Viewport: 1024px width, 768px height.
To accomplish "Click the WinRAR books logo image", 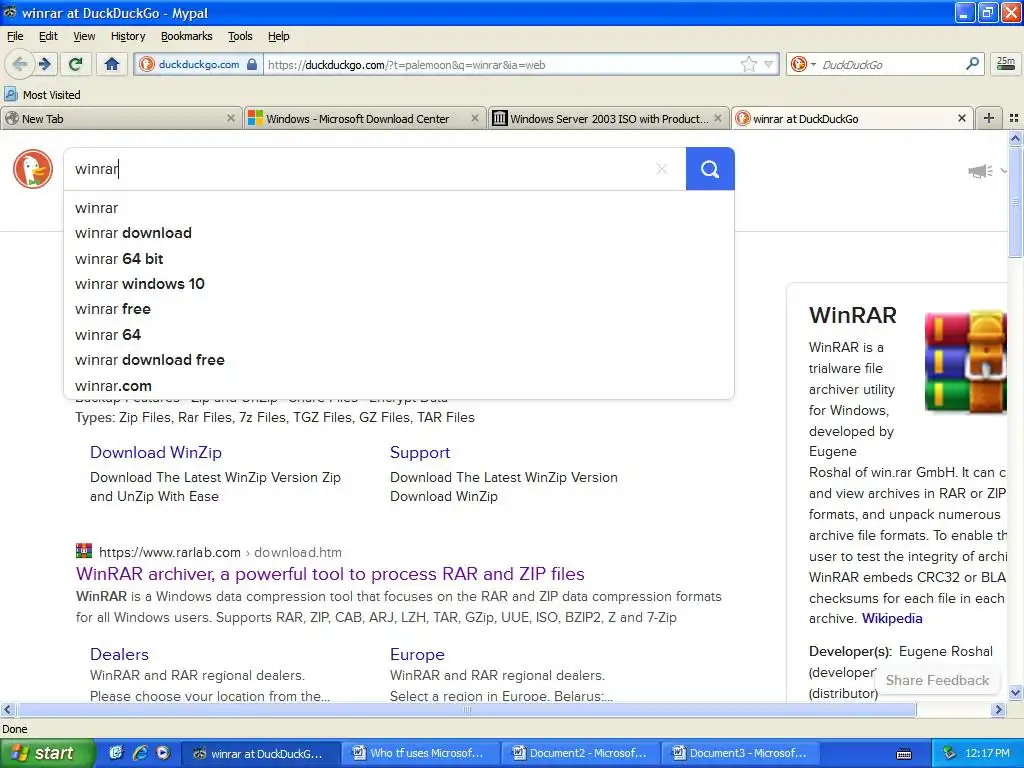I will (965, 361).
